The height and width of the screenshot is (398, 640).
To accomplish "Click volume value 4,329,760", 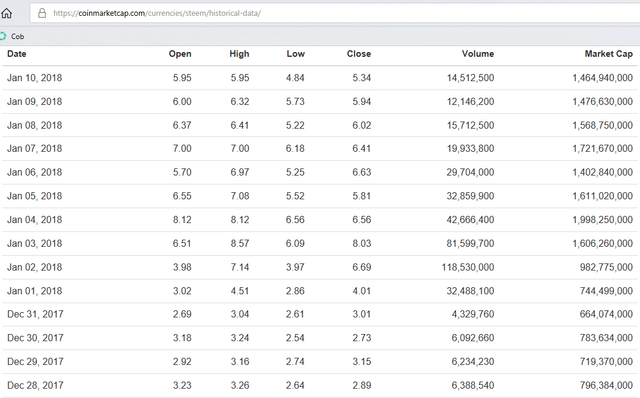I will tap(473, 314).
